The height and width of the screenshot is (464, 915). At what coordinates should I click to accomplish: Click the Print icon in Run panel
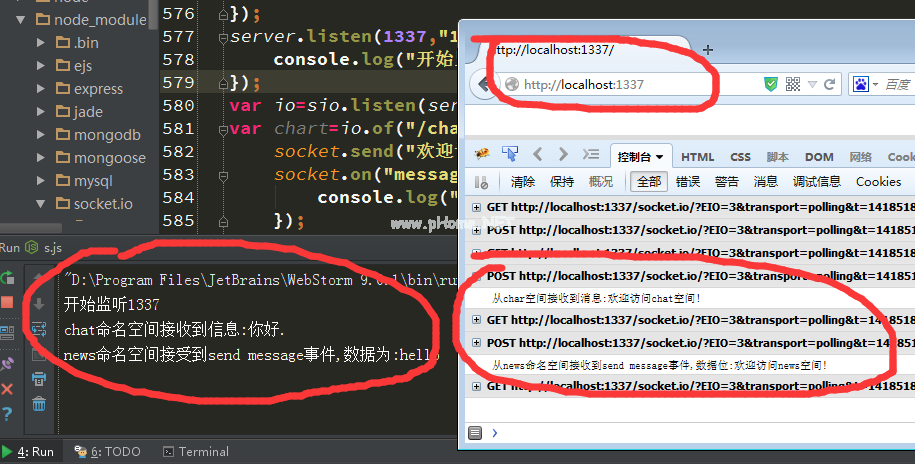pos(39,379)
